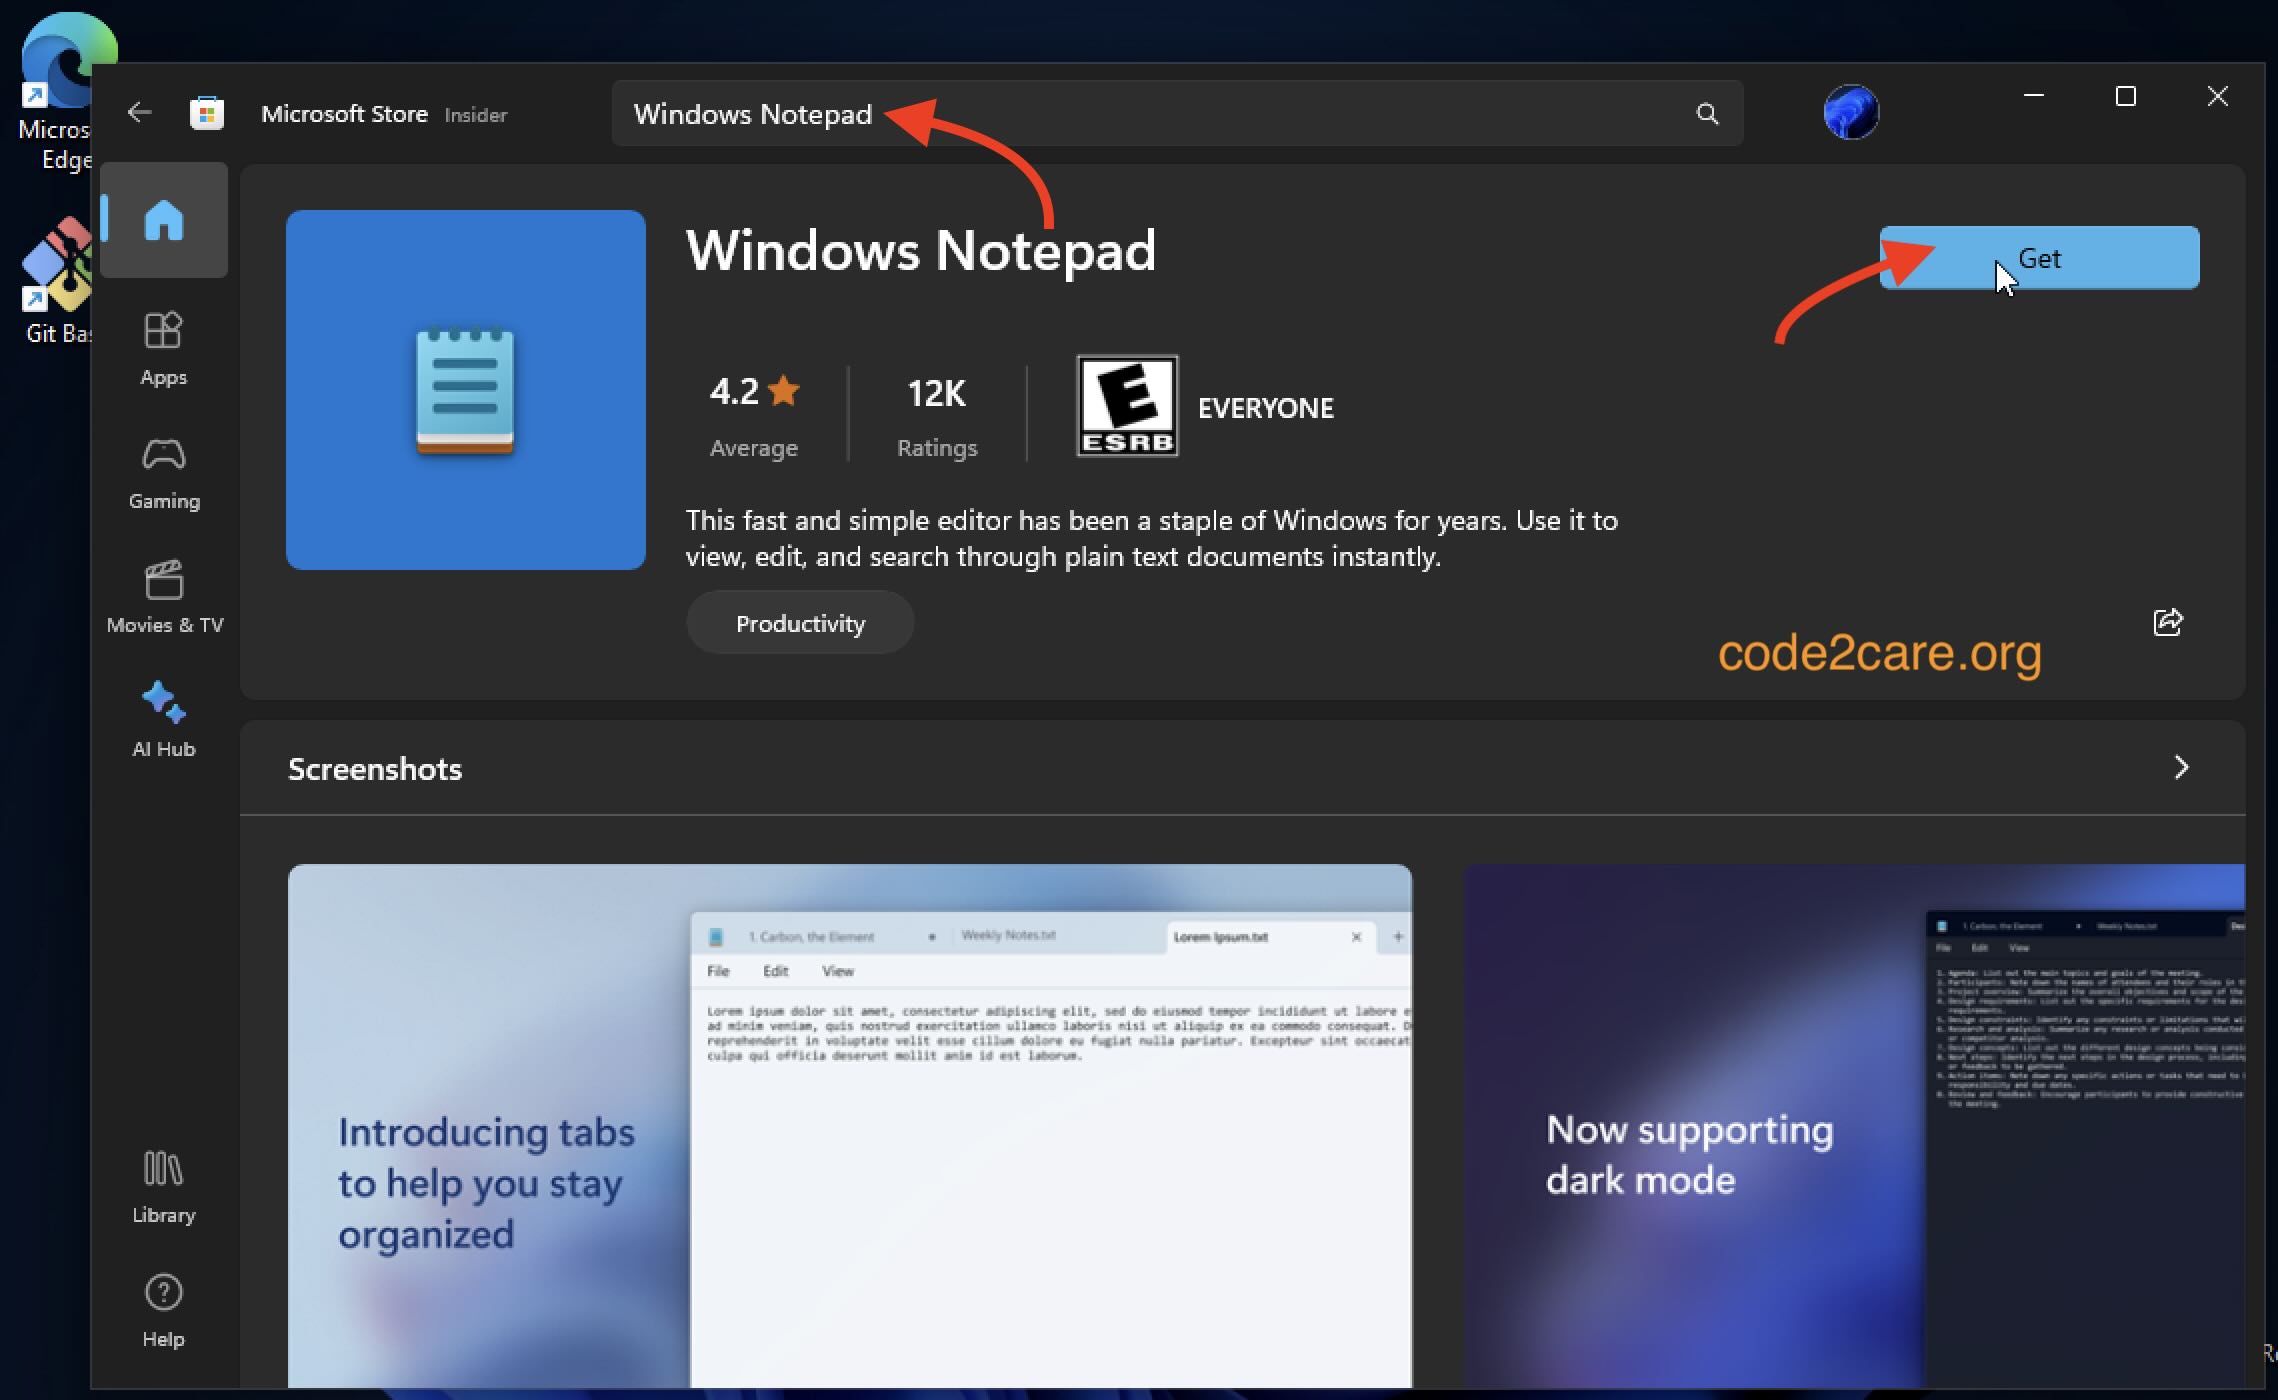
Task: Click the share icon for Windows Notepad
Action: (2167, 622)
